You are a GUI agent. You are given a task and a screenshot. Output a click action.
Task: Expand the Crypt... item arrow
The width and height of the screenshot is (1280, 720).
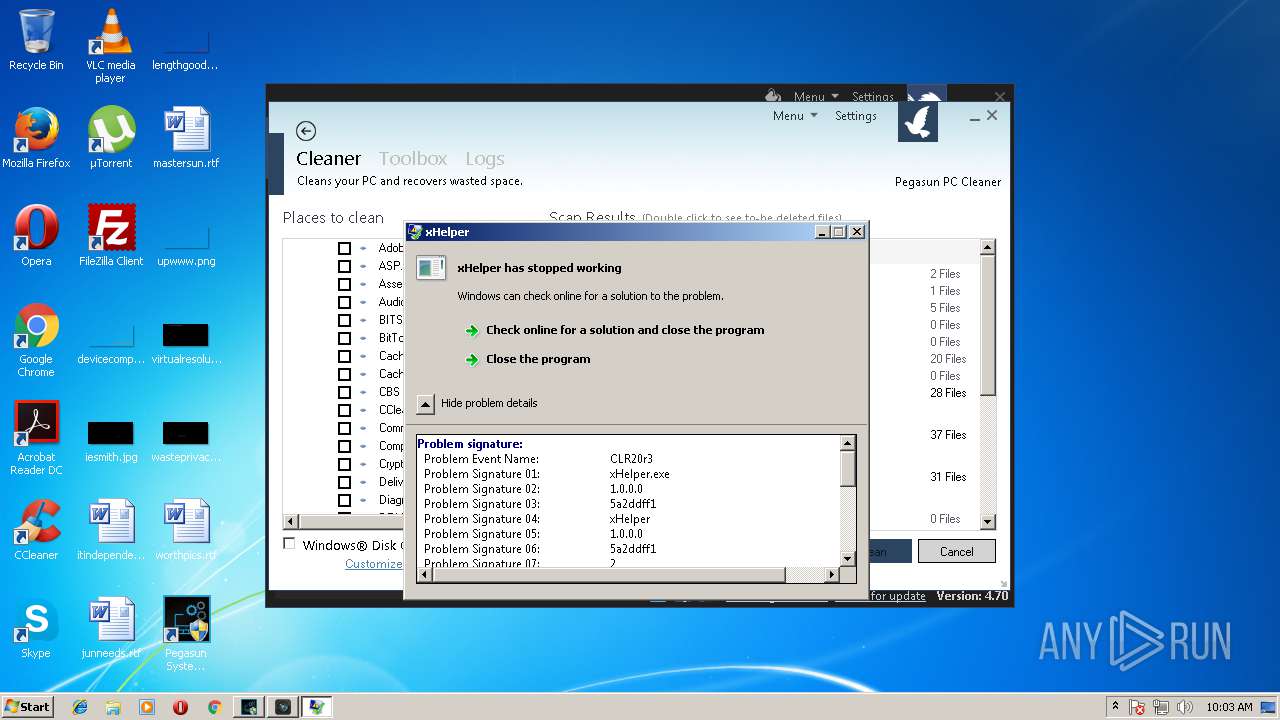pos(364,464)
